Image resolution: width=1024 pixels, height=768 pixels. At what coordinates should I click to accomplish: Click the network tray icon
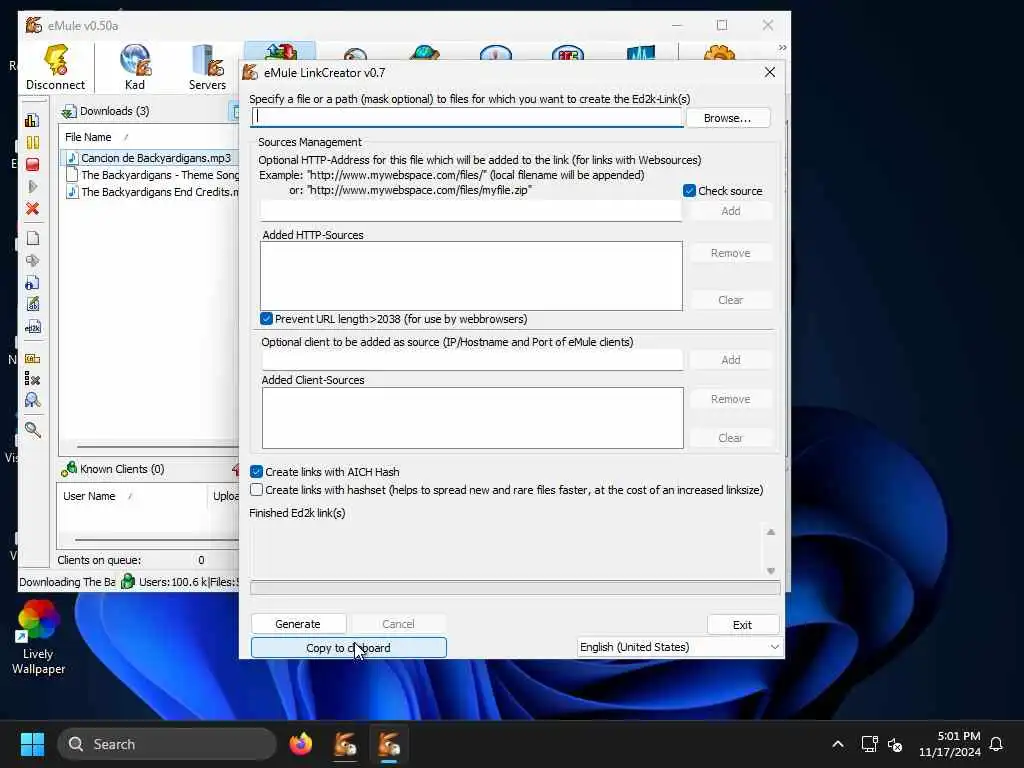click(869, 744)
